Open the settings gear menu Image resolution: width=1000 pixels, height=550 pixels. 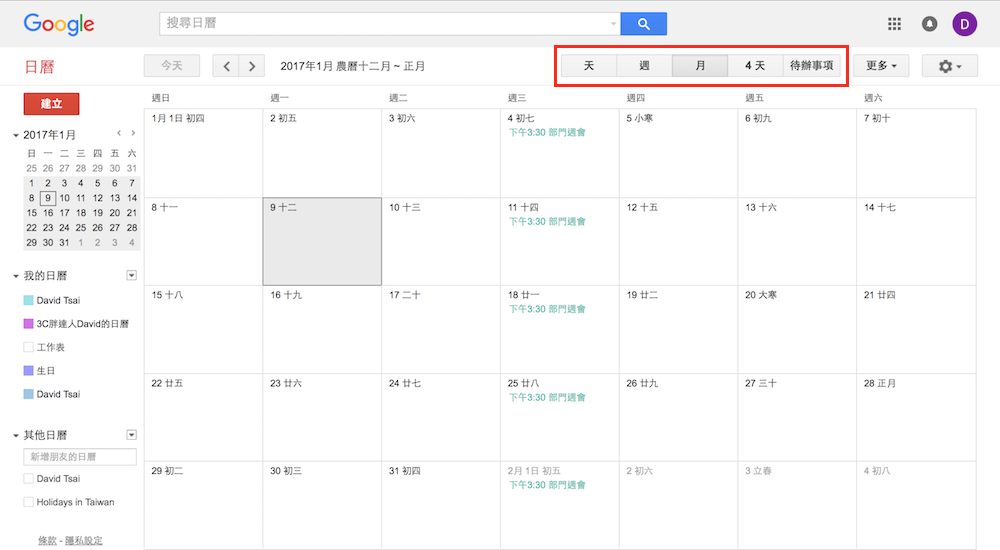pos(950,66)
